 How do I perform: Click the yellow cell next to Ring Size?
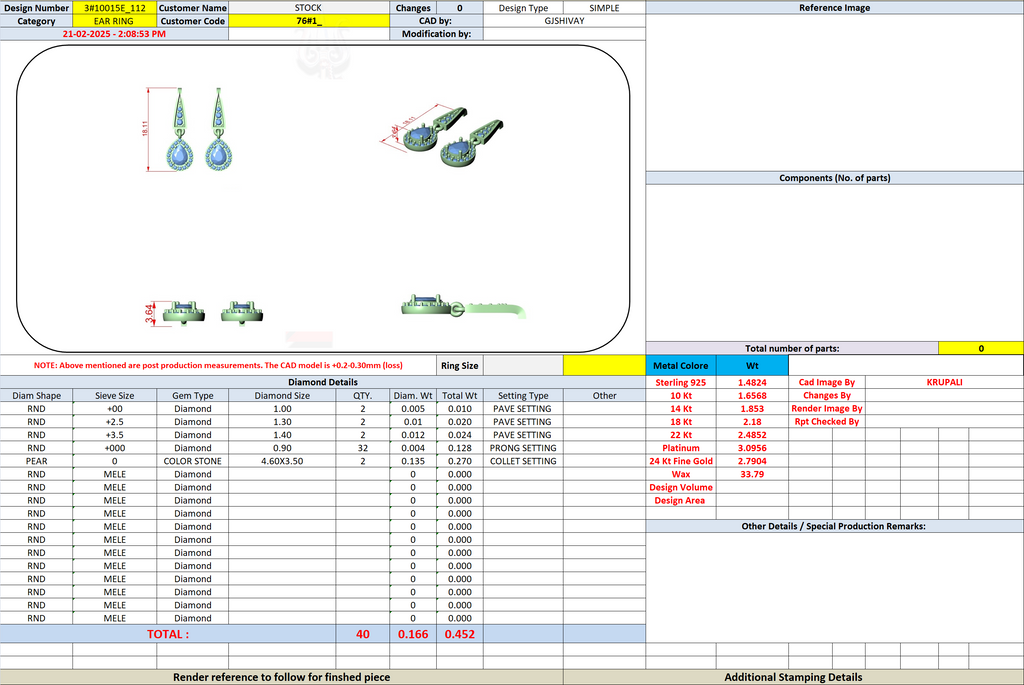click(604, 366)
